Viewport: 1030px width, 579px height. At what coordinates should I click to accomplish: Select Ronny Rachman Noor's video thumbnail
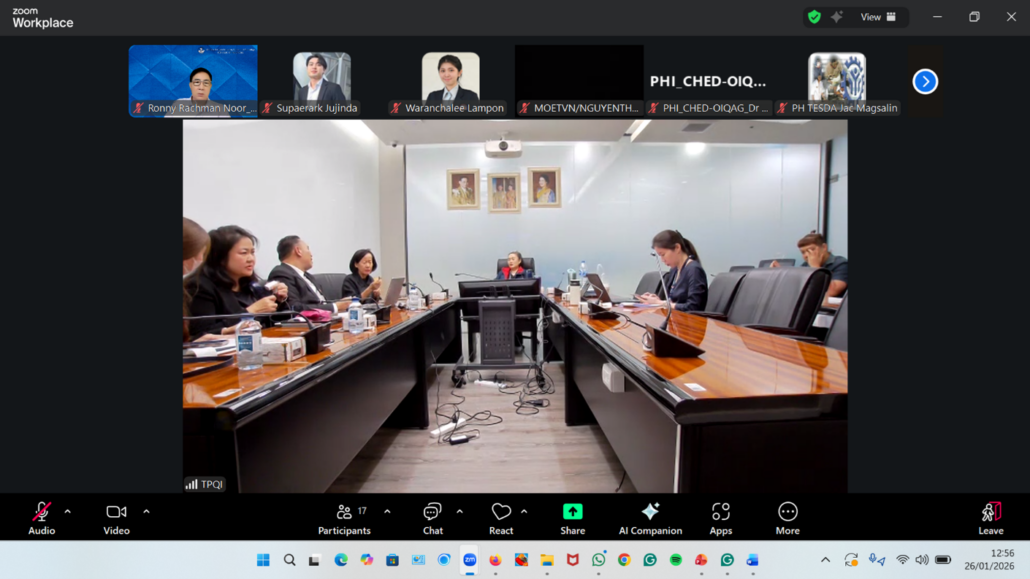pos(193,80)
